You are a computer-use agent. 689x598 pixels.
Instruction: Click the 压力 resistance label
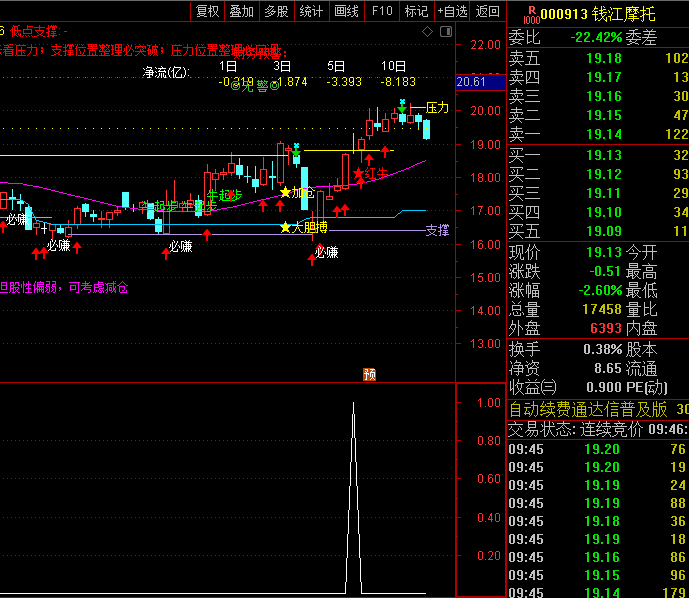coord(437,108)
